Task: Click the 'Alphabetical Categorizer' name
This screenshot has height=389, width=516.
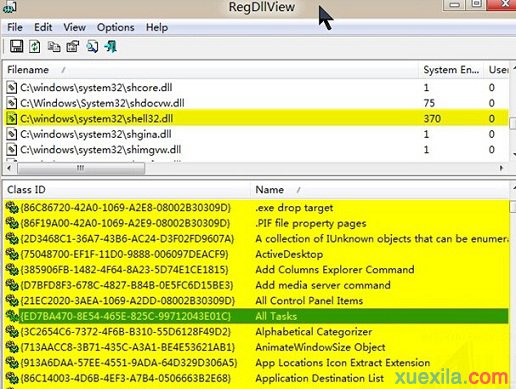Action: point(314,332)
